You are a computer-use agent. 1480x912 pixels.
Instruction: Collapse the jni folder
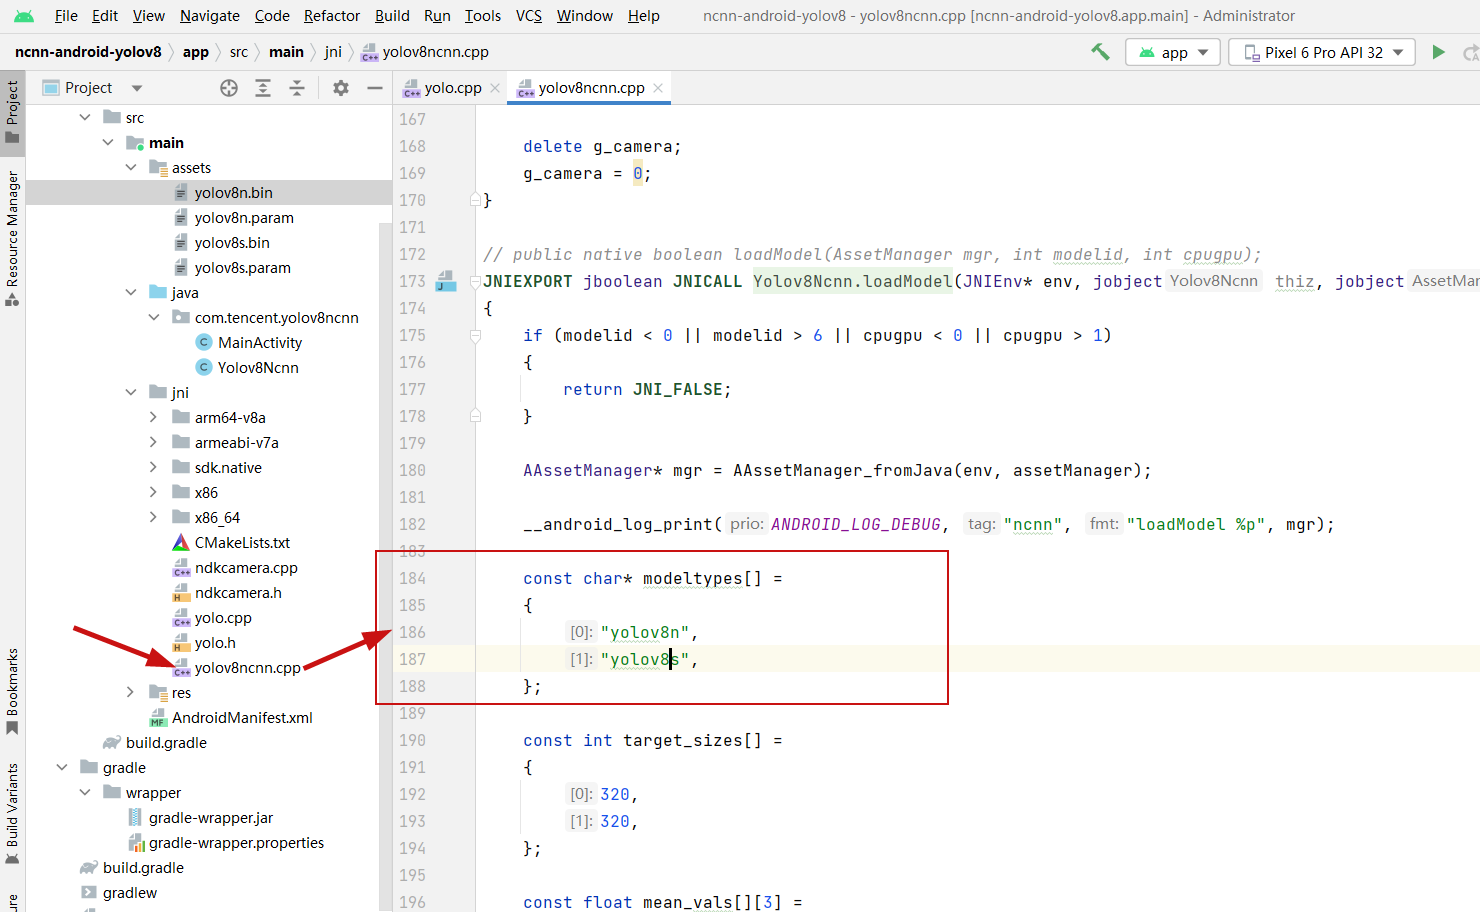point(131,393)
